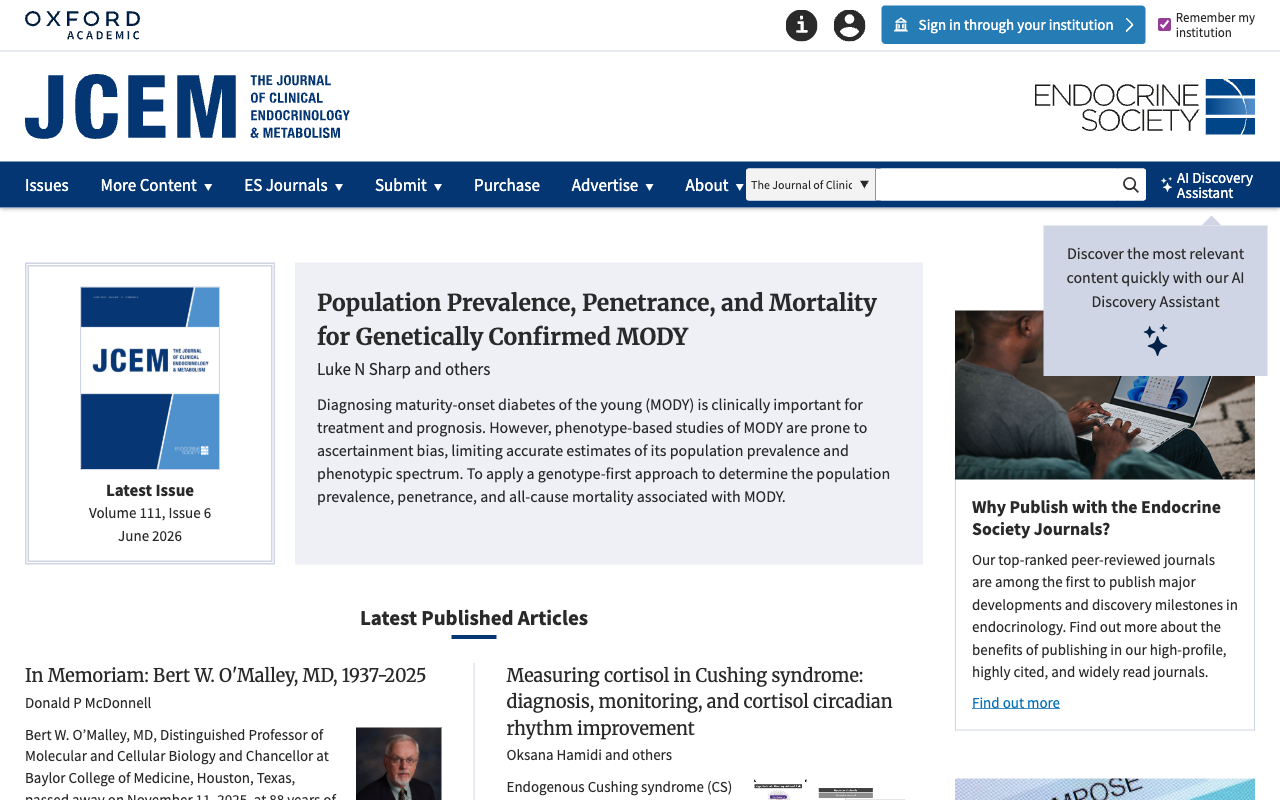Launch the AI Discovery Assistant
1280x800 pixels.
tap(1206, 185)
